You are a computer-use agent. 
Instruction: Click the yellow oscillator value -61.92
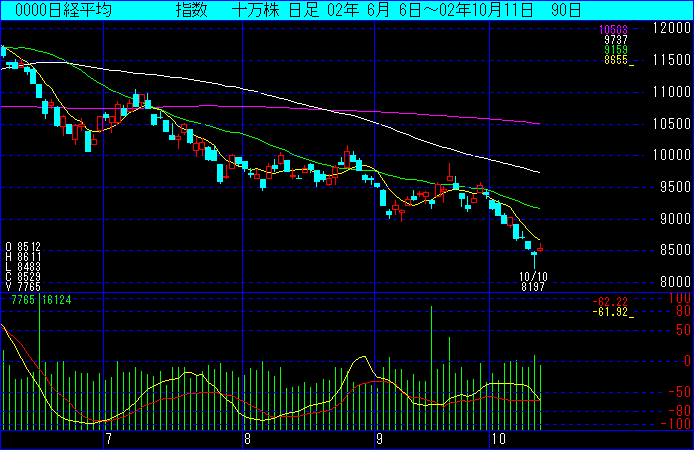pyautogui.click(x=610, y=312)
